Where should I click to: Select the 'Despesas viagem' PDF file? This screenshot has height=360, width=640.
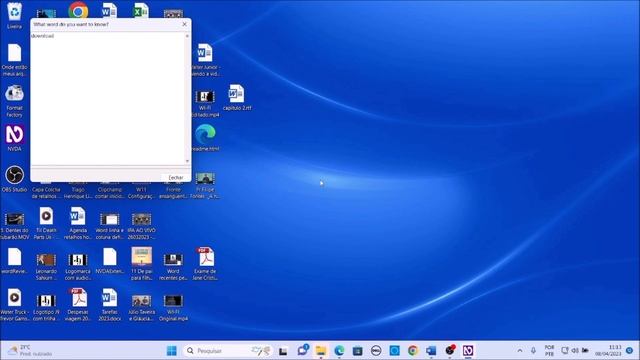(x=78, y=305)
